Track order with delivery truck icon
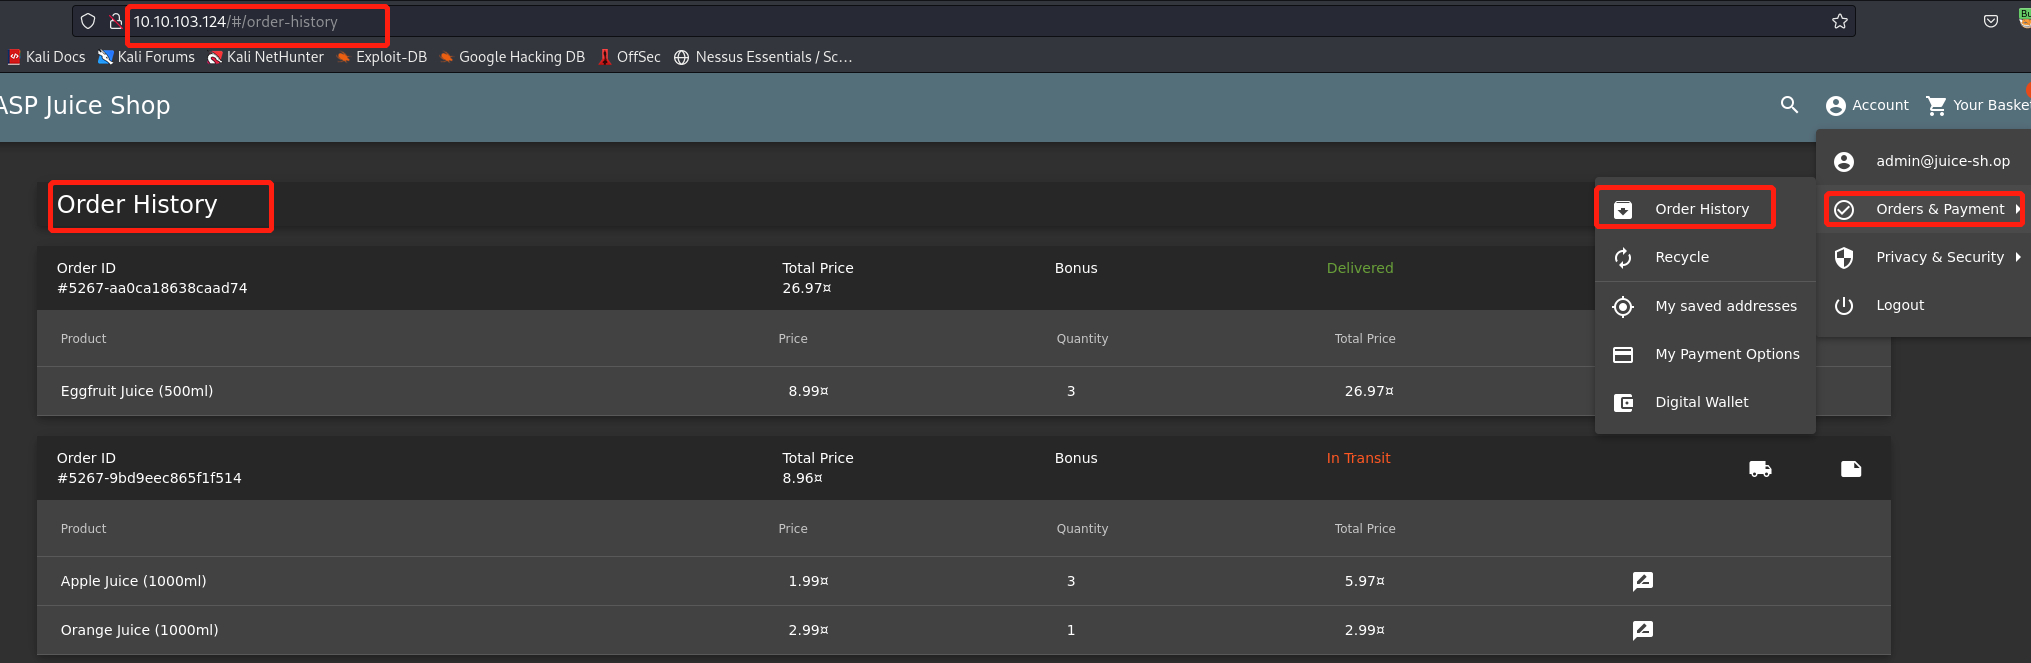The height and width of the screenshot is (663, 2031). [1760, 469]
